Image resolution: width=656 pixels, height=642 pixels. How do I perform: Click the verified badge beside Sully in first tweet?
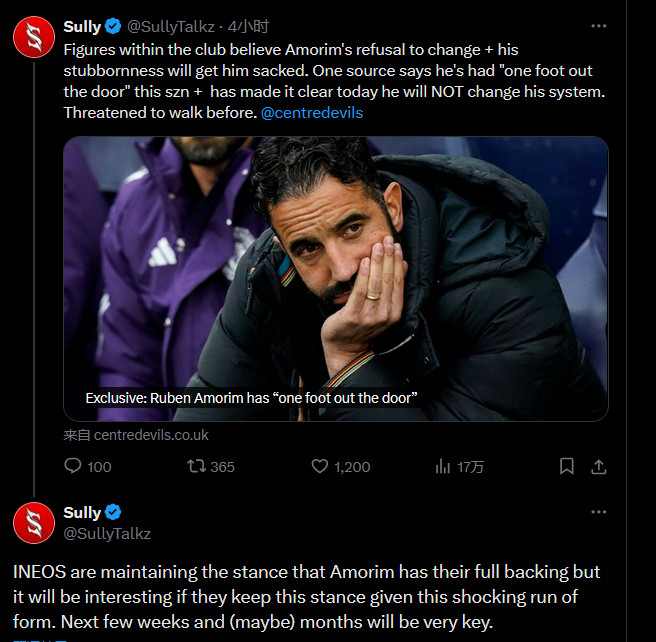(x=113, y=26)
